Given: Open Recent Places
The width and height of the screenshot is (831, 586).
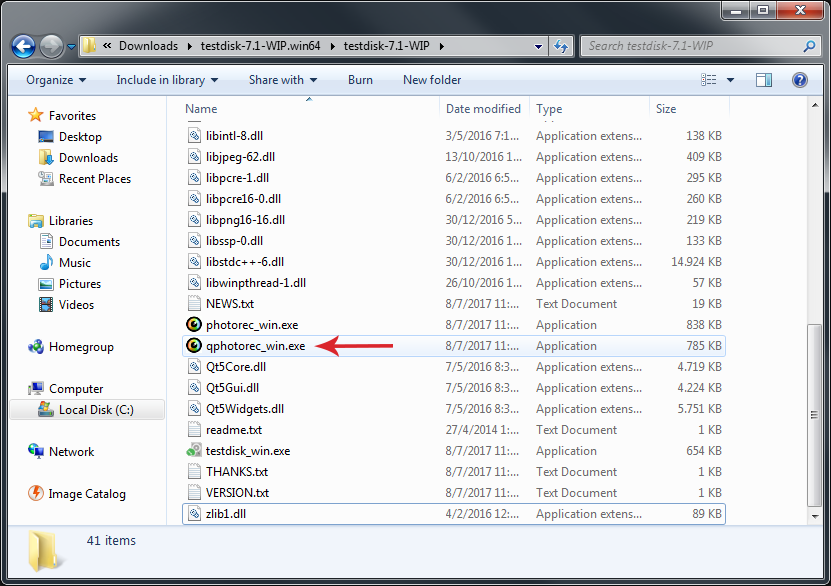Looking at the screenshot, I should click(94, 179).
